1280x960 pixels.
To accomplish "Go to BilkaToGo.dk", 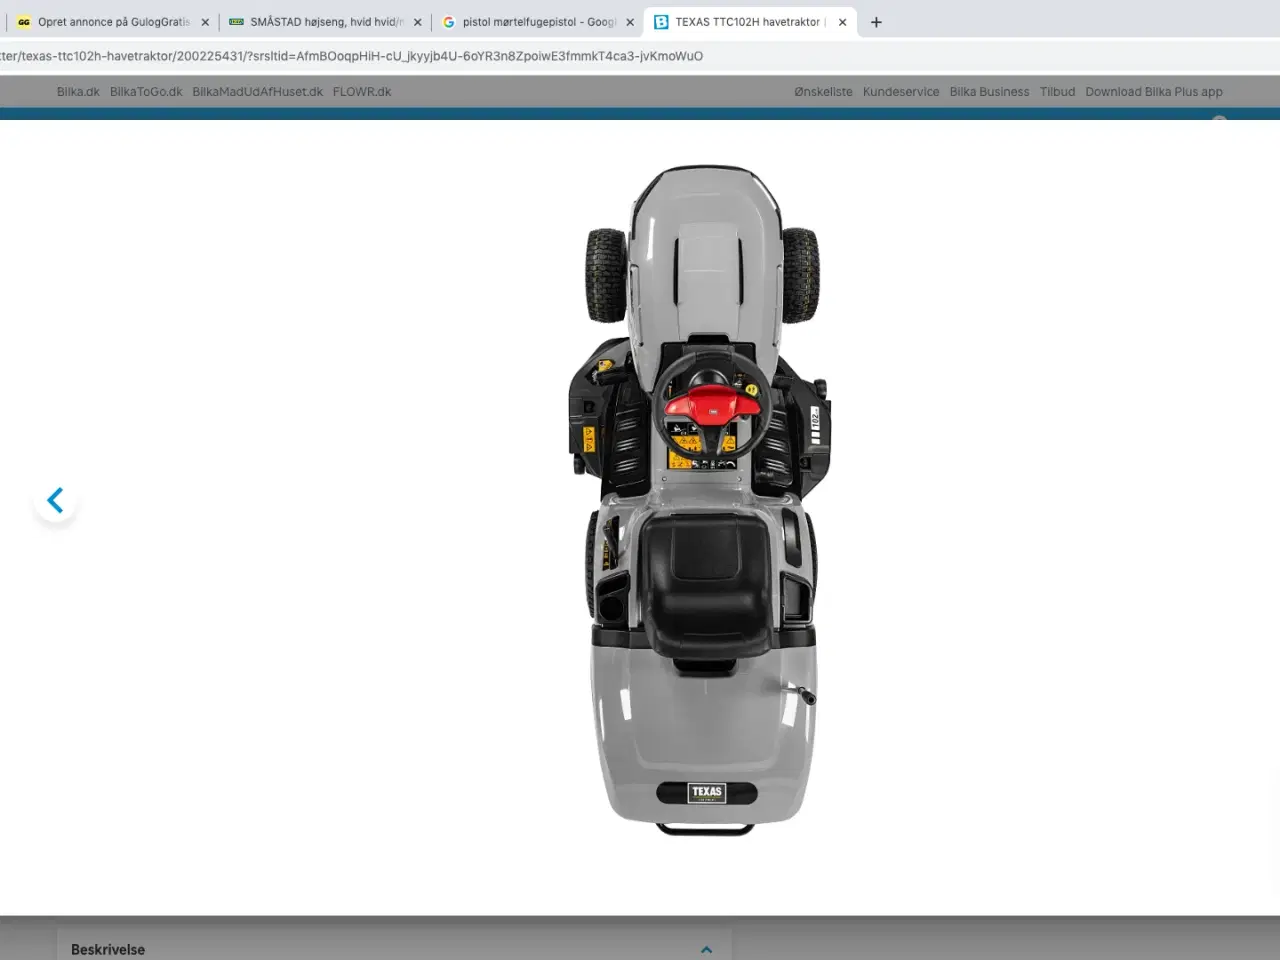I will tap(146, 92).
